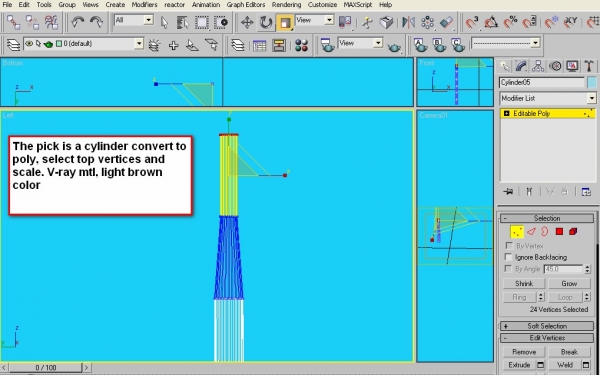Screen dimensions: 600x375
Task: Activate the Select Object arrow tool
Action: coord(165,23)
